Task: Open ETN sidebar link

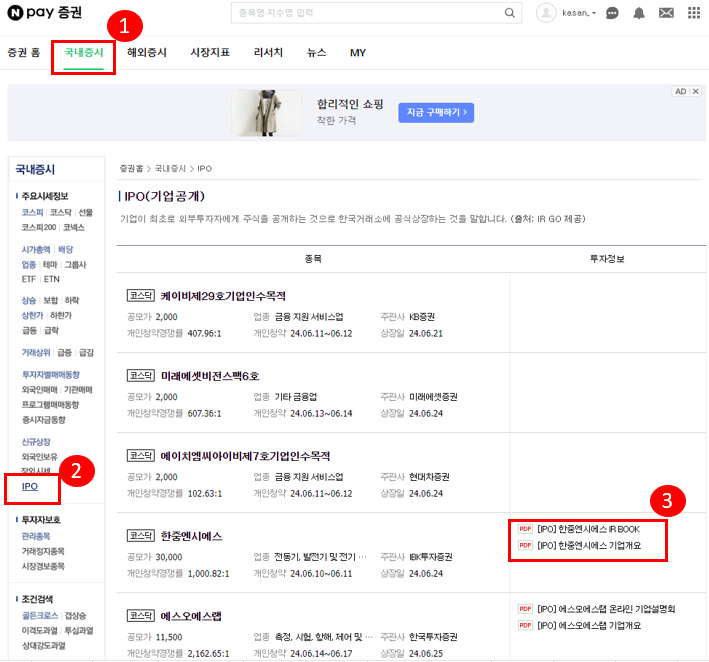Action: pyautogui.click(x=52, y=279)
